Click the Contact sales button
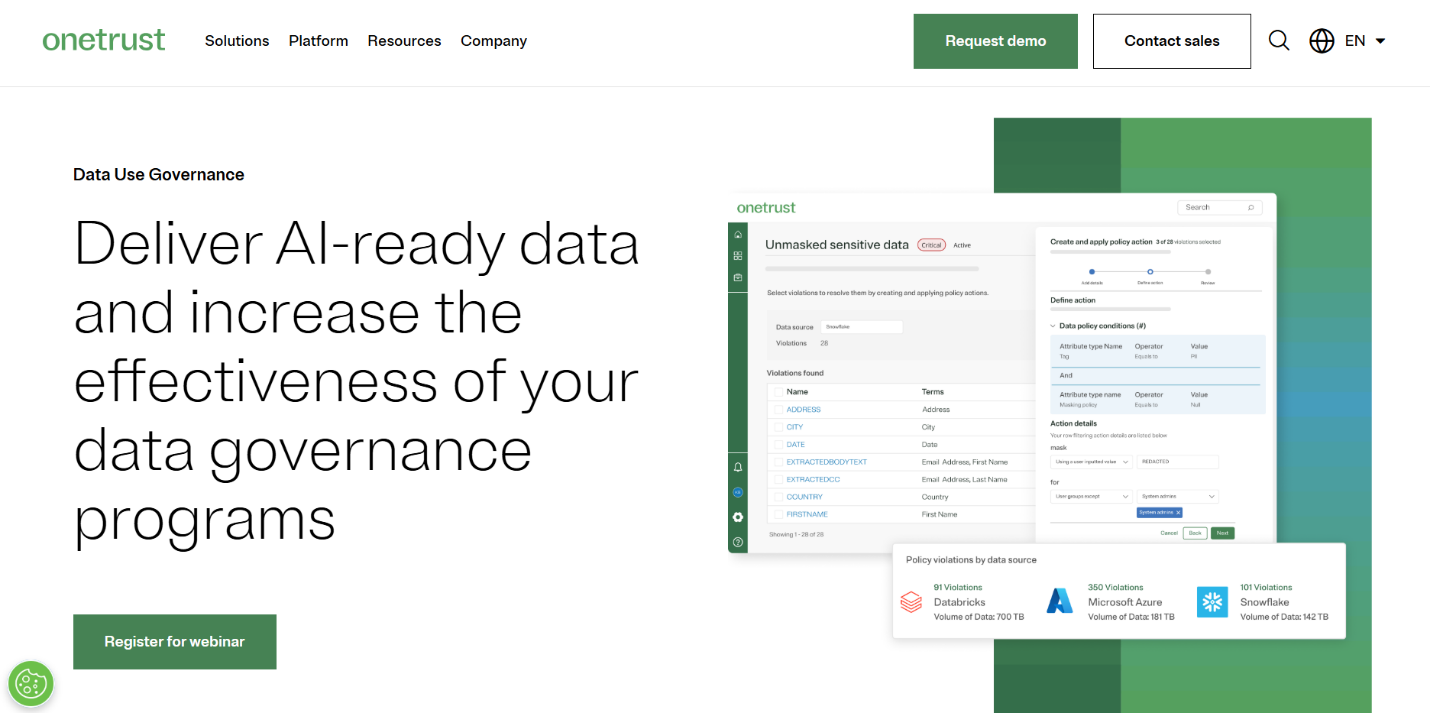The height and width of the screenshot is (713, 1430). [x=1171, y=41]
